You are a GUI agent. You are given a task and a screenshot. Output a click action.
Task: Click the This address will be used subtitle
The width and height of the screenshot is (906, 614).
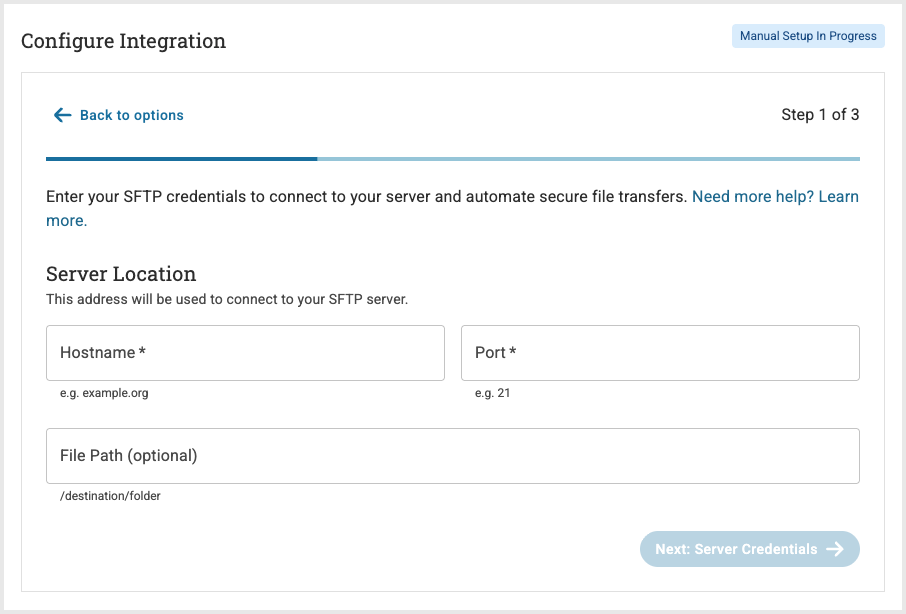click(227, 299)
